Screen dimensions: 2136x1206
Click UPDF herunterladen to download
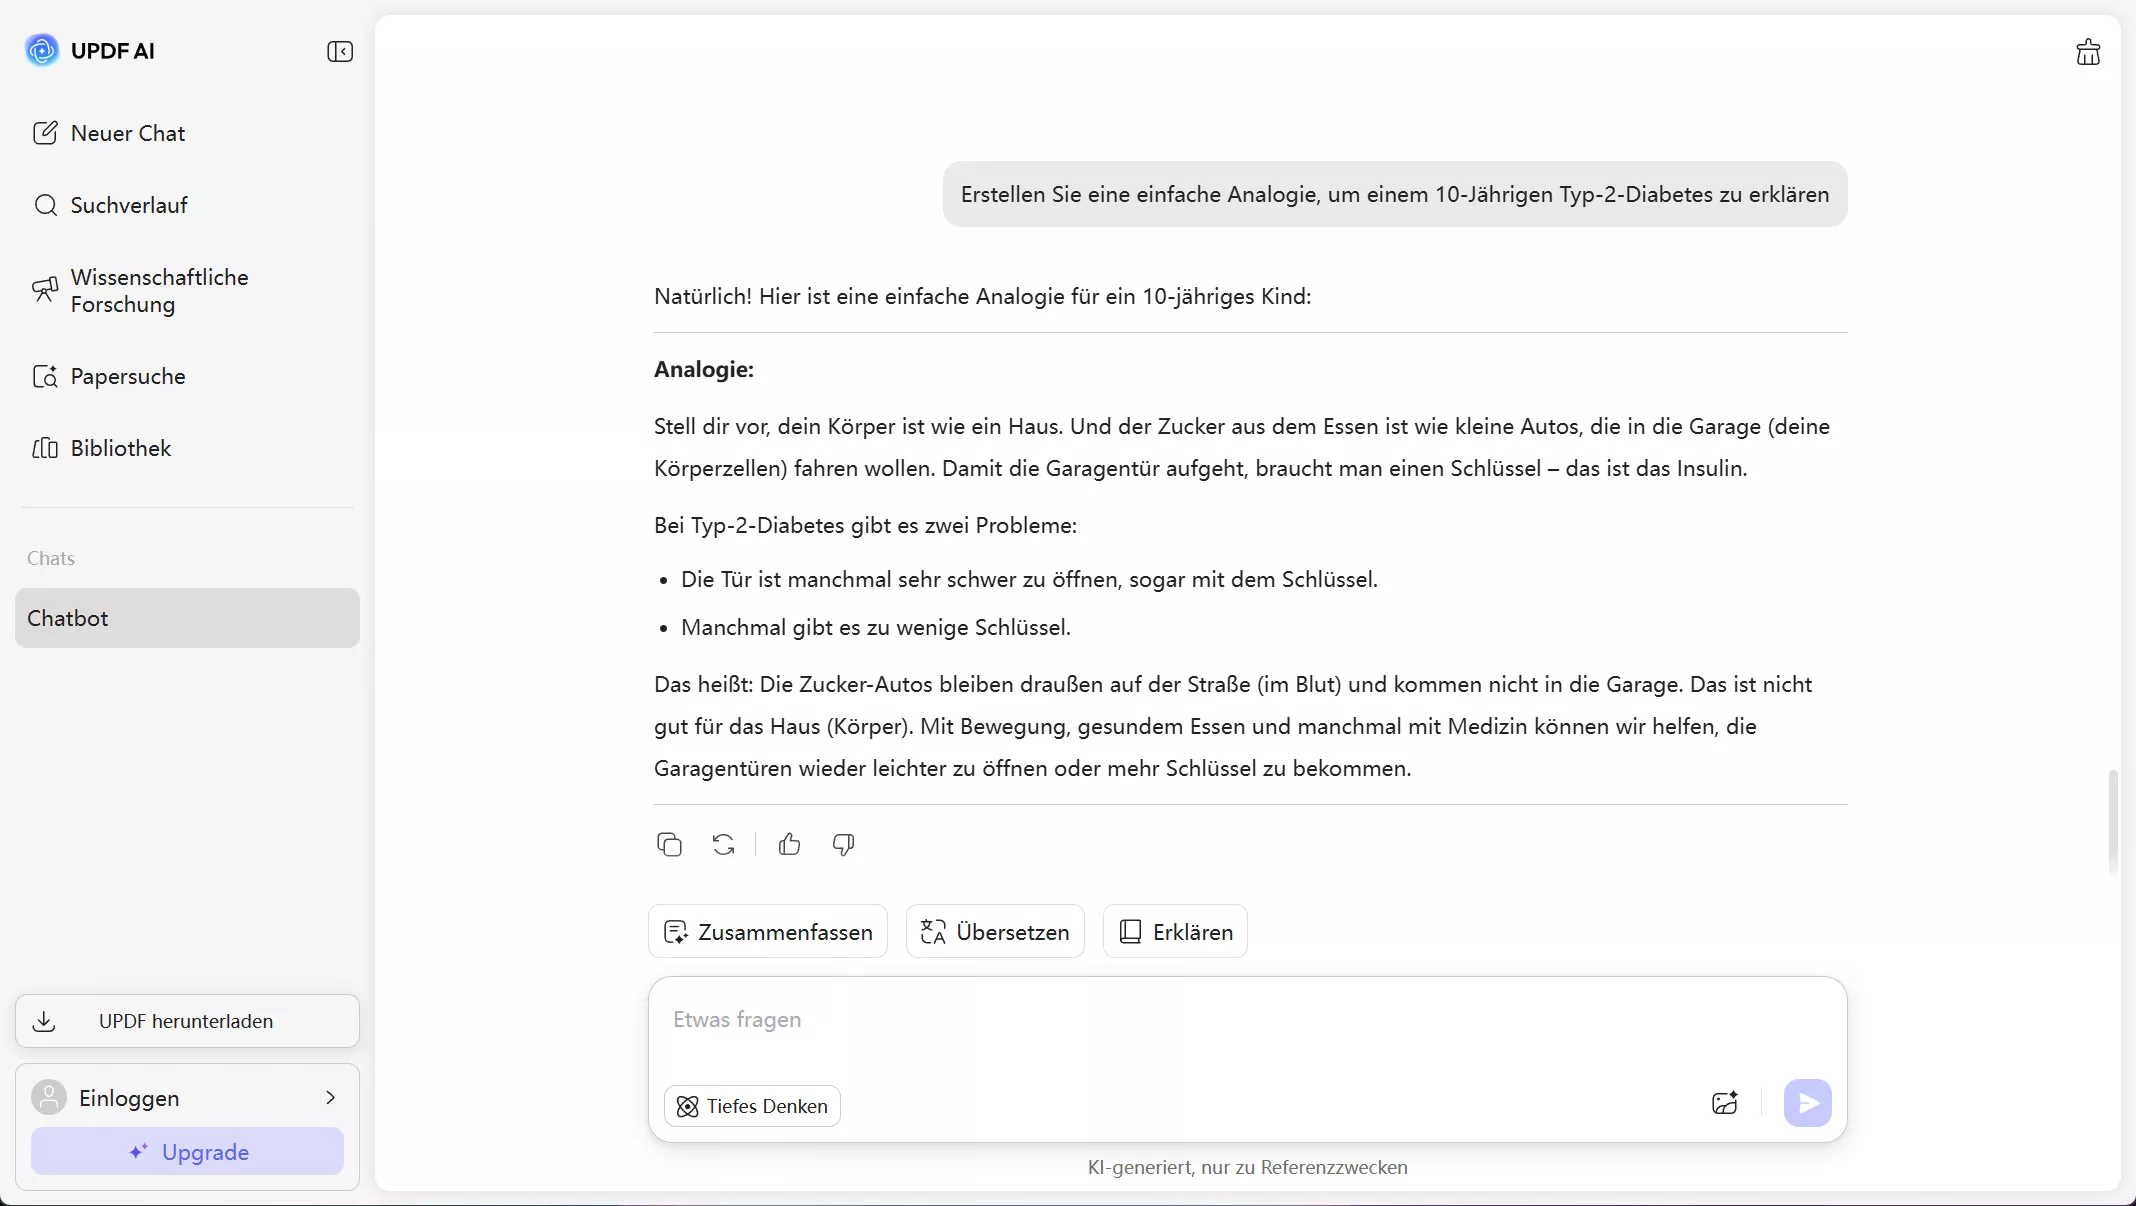click(x=186, y=1021)
